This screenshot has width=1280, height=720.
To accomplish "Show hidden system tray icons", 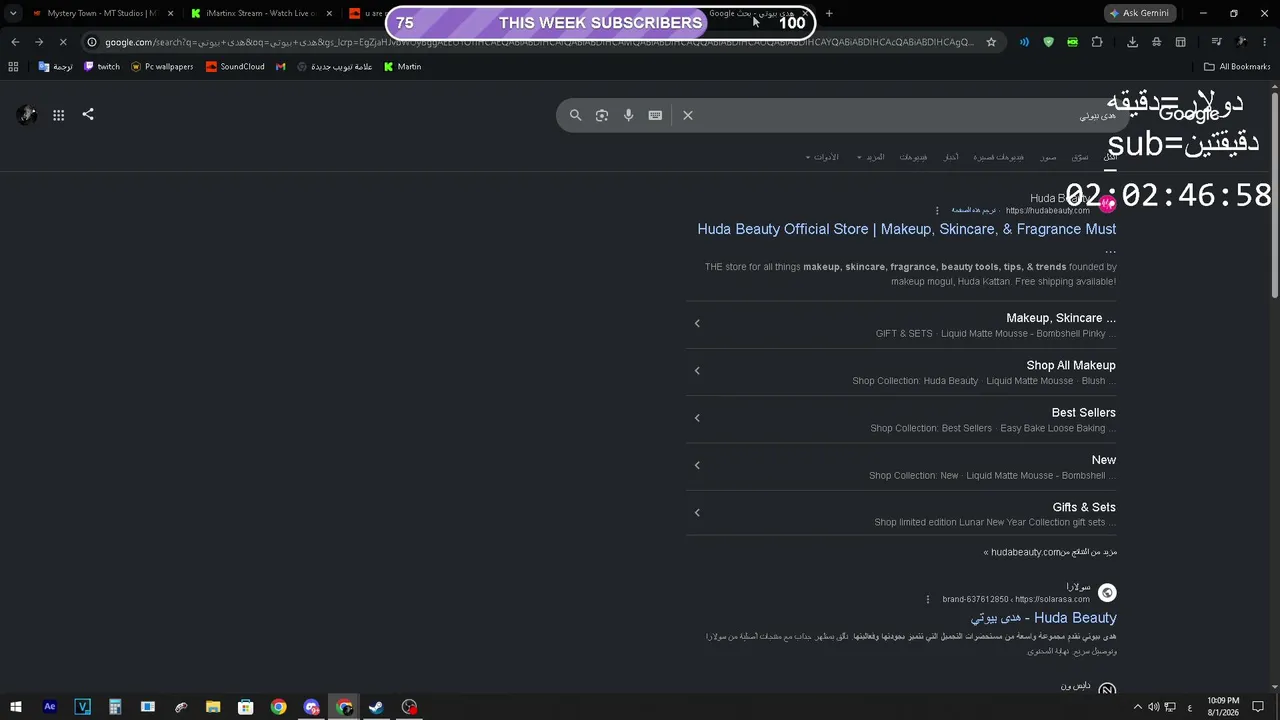I will (x=1137, y=707).
